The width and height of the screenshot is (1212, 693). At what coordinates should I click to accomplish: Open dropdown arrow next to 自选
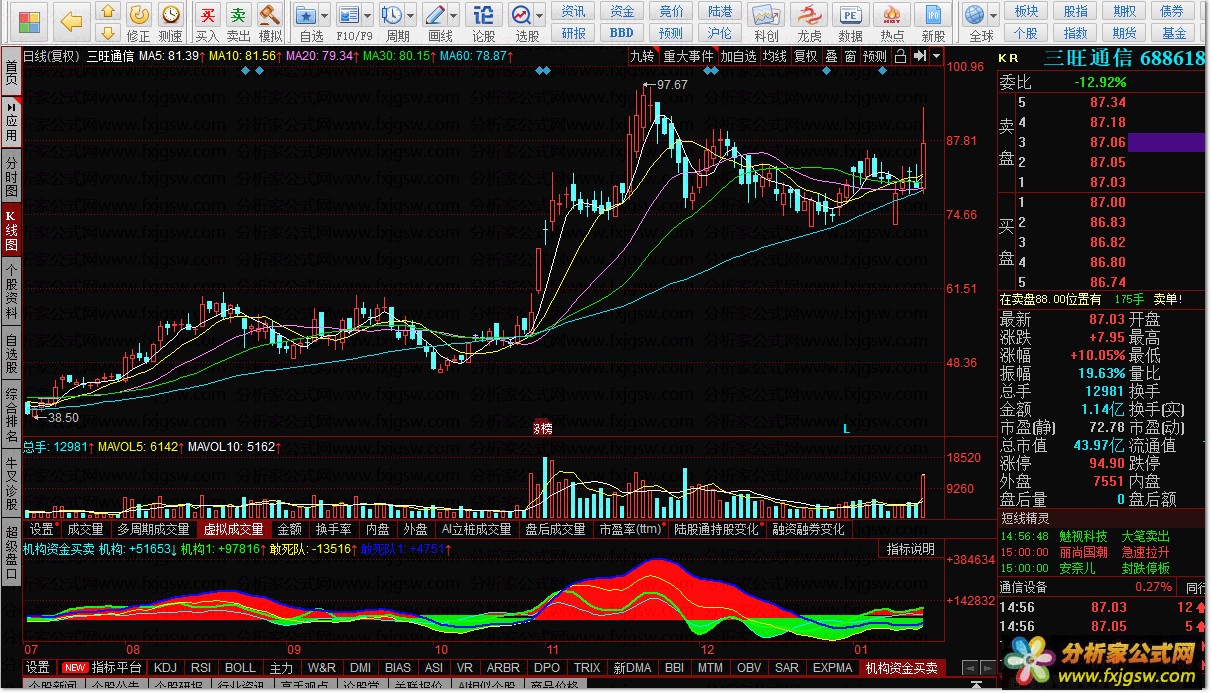pos(325,16)
